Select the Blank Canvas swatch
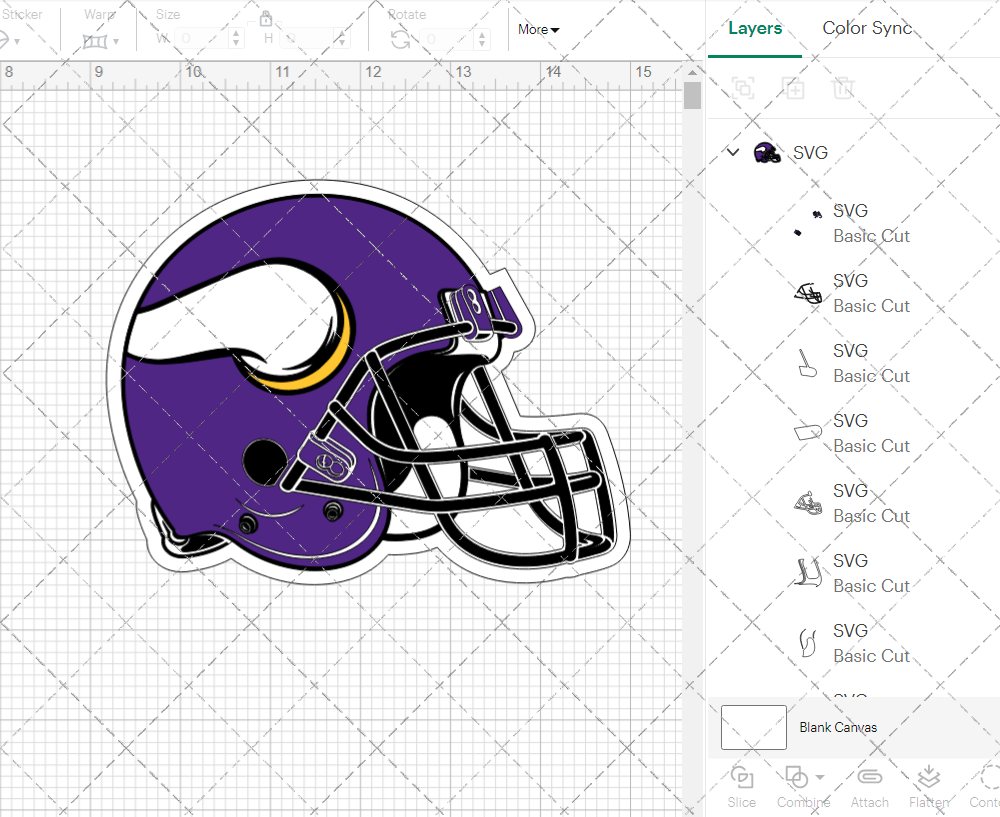 click(x=753, y=727)
